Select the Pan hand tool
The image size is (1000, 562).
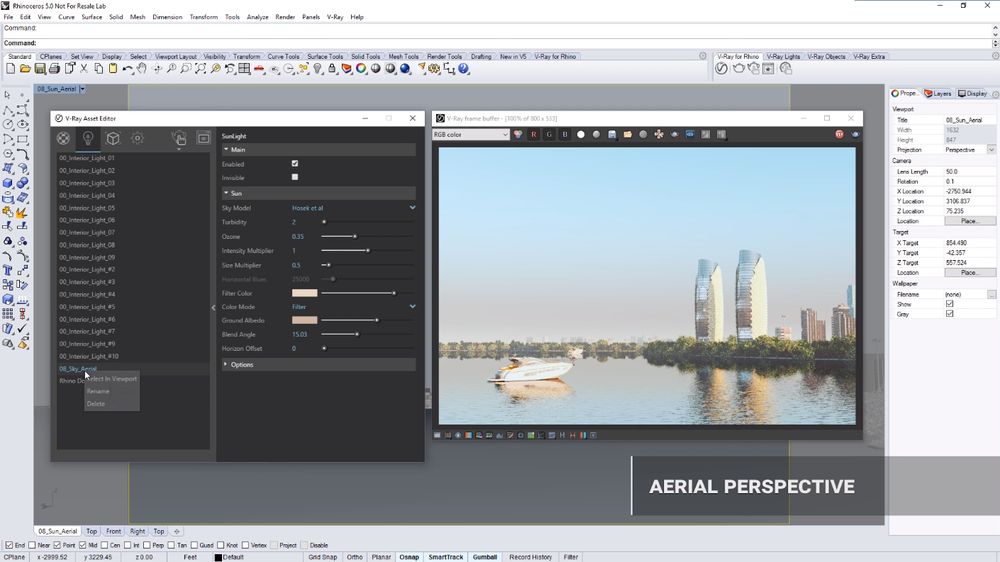click(142, 69)
